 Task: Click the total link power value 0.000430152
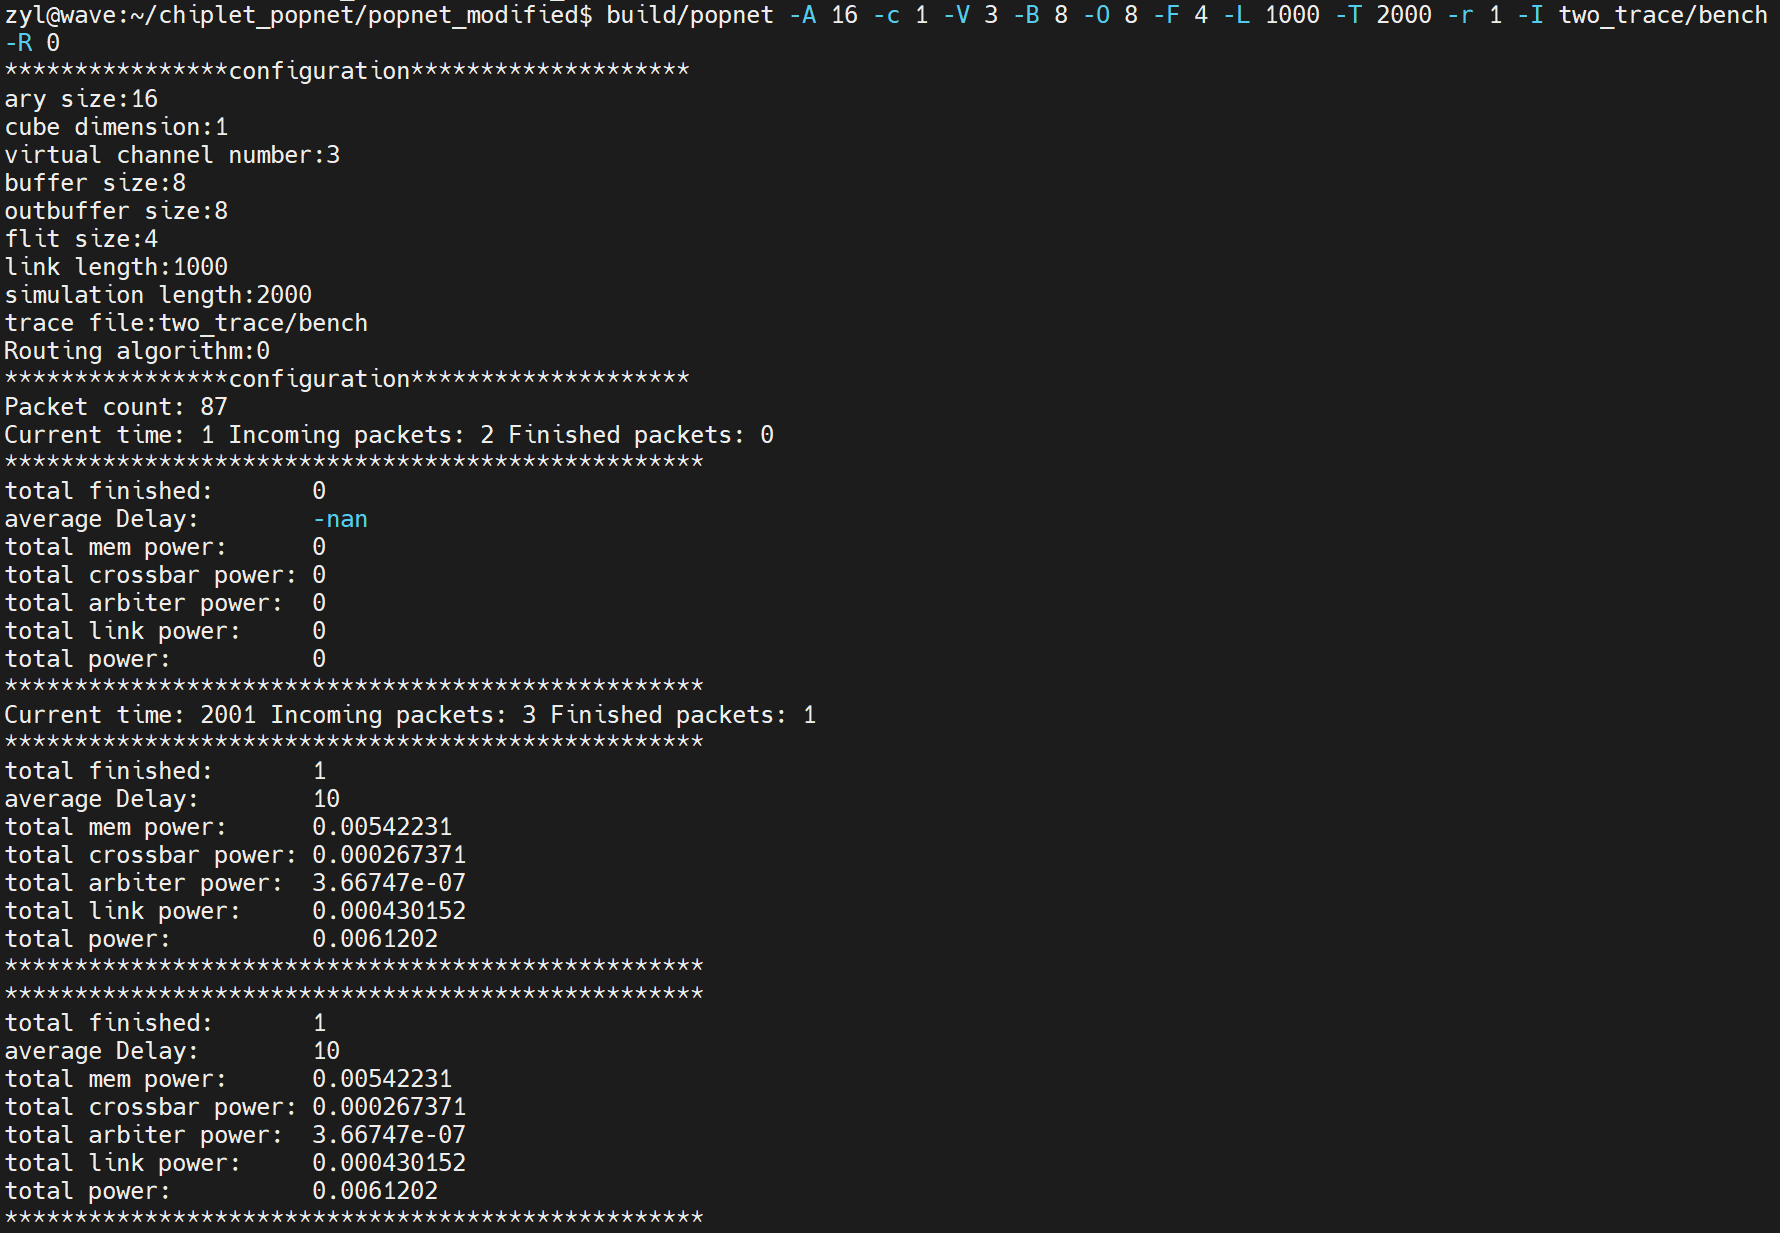coord(388,910)
